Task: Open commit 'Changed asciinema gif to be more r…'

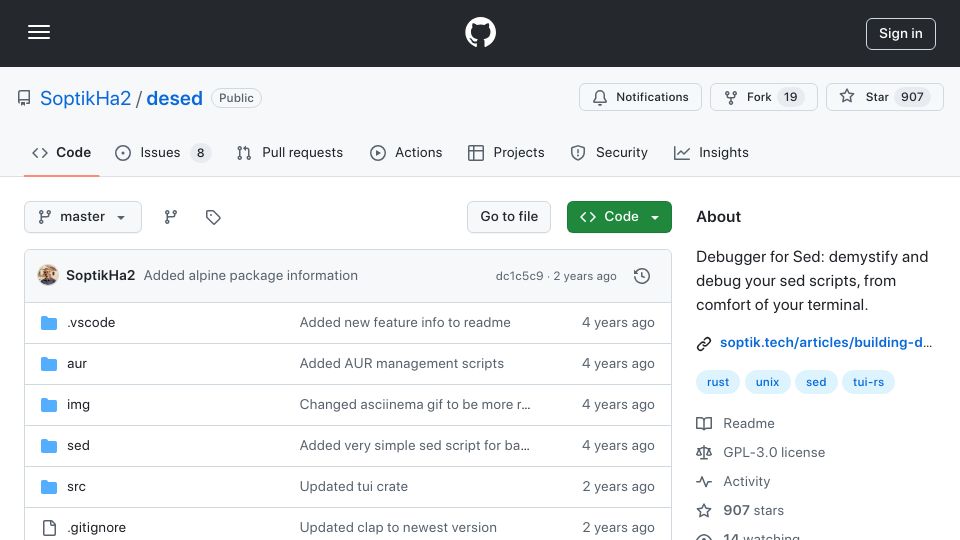Action: click(x=415, y=405)
